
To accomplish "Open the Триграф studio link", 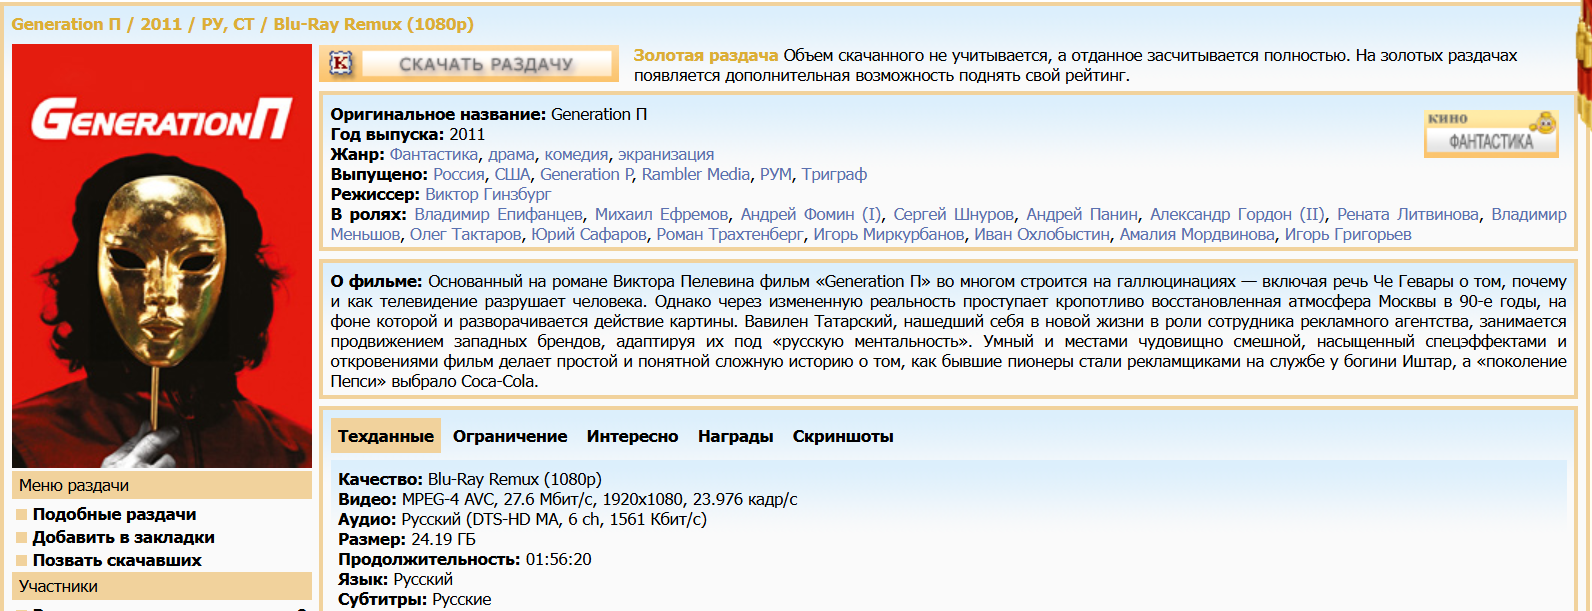I will [x=834, y=174].
